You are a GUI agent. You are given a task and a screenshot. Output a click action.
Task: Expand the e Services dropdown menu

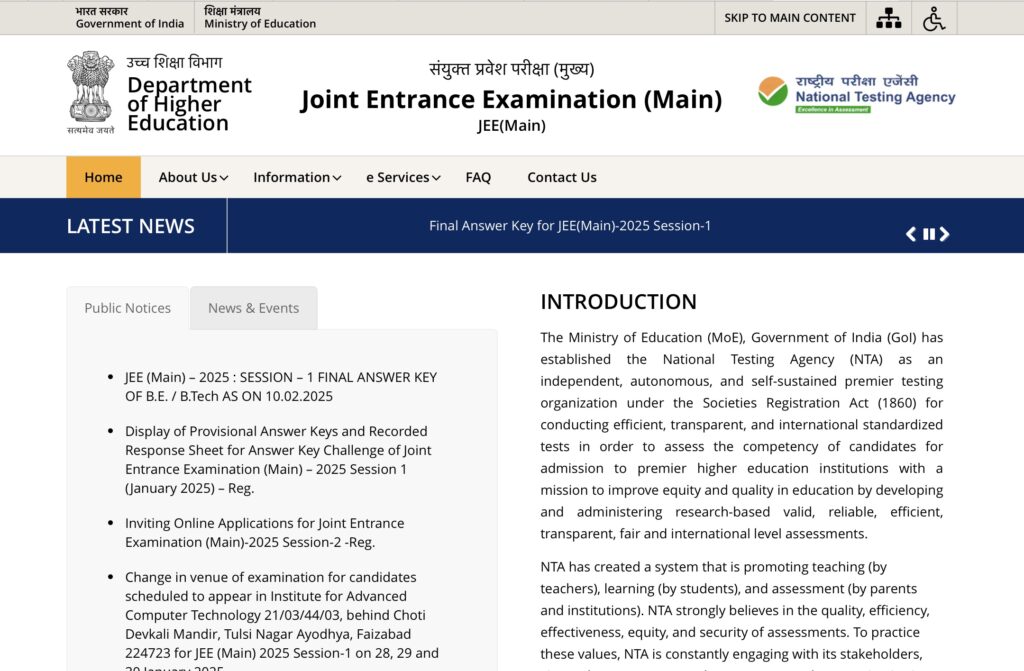[403, 177]
